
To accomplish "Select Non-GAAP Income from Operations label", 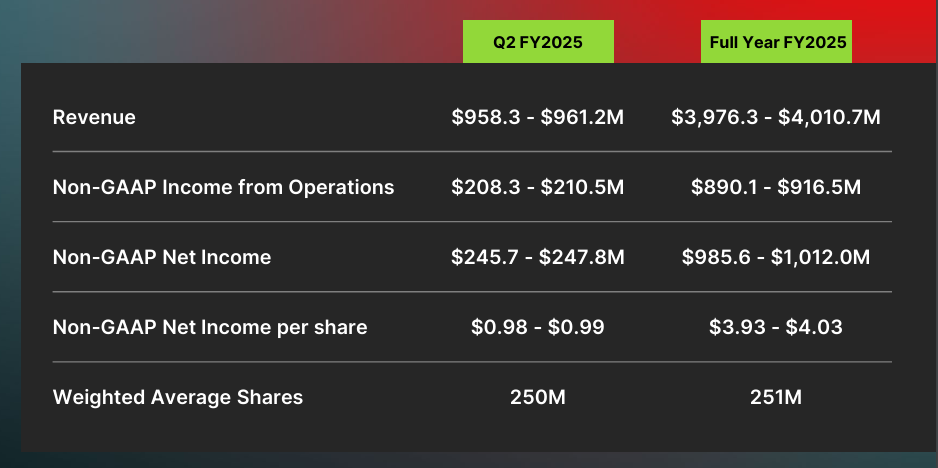I will (x=223, y=187).
